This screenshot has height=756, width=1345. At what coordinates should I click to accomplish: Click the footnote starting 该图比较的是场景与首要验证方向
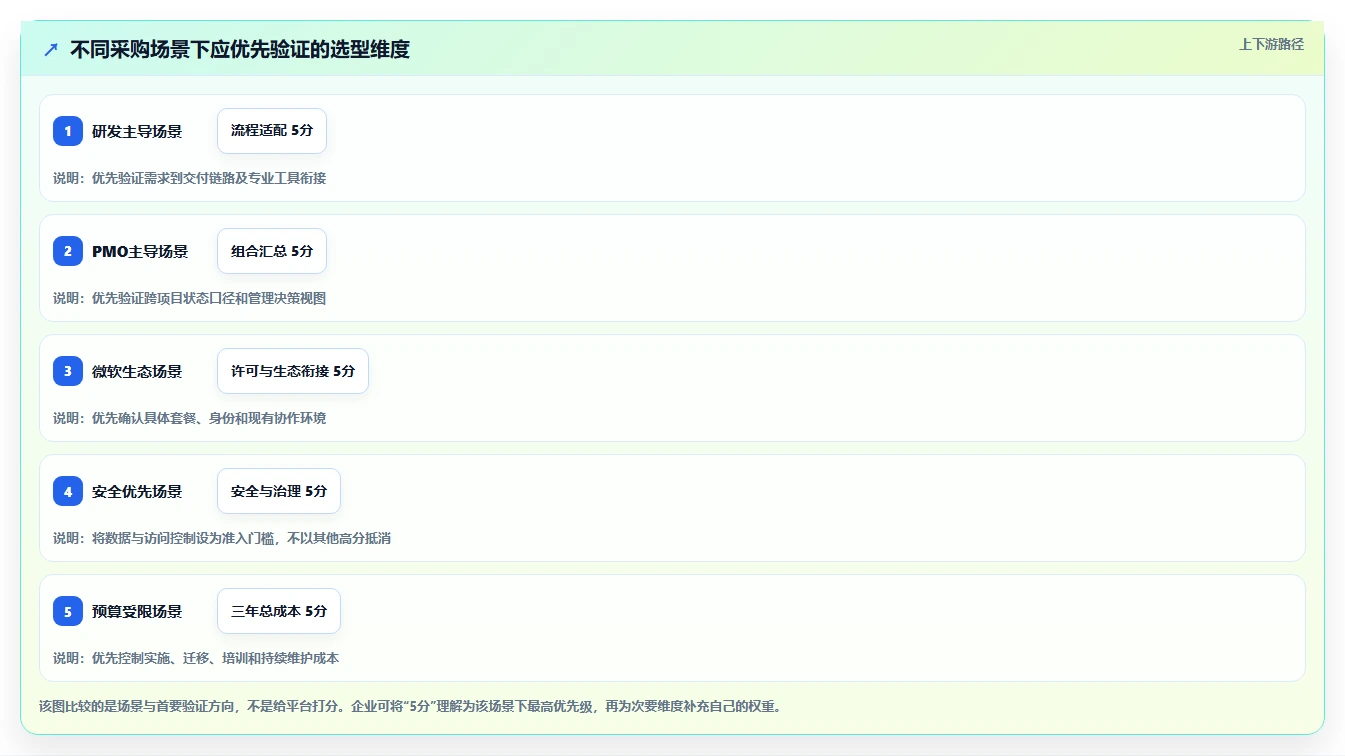409,706
